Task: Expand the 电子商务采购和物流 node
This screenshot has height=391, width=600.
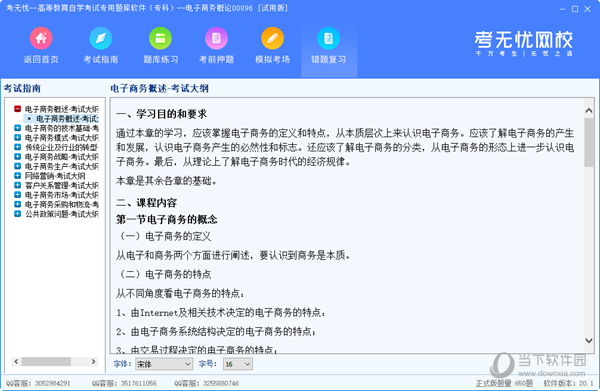Action: (x=17, y=205)
